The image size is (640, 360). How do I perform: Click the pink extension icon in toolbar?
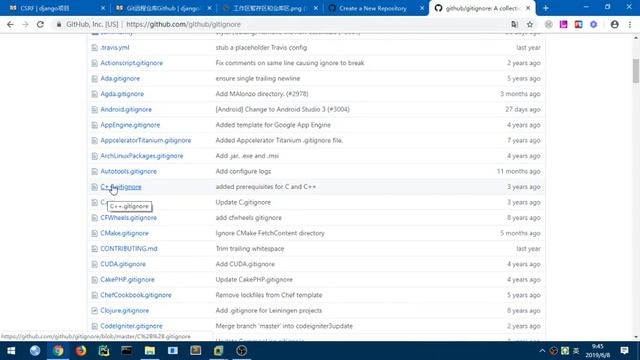point(564,24)
